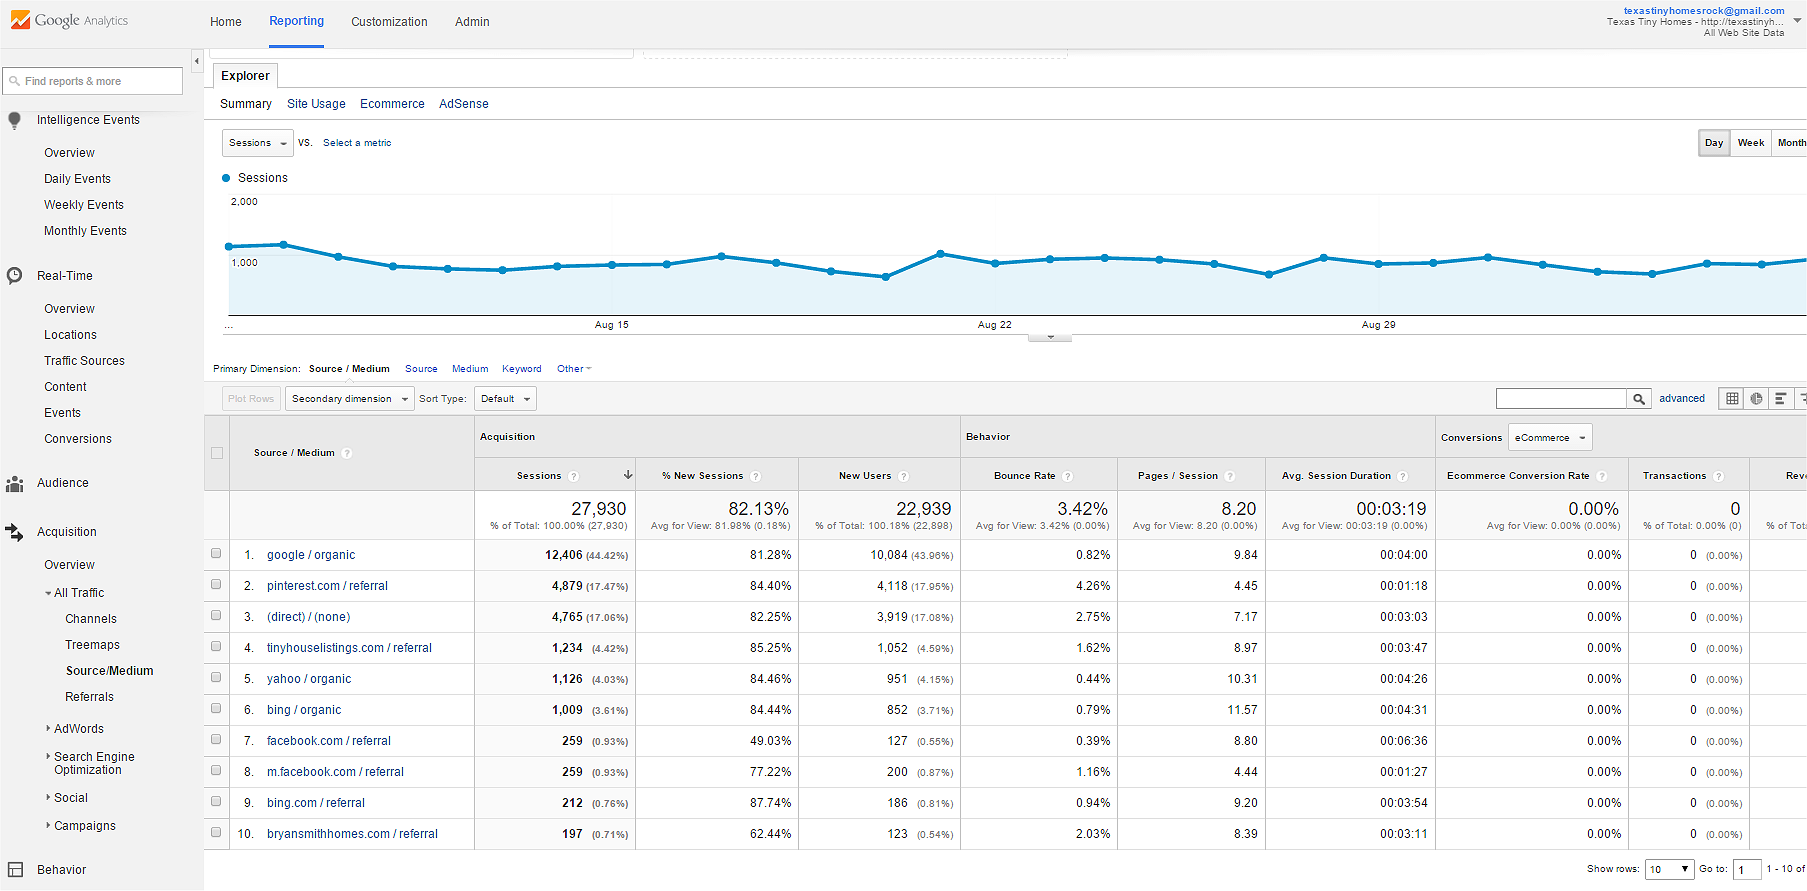Image resolution: width=1807 pixels, height=891 pixels.
Task: Open the Sessions metric selector dropdown
Action: 257,143
